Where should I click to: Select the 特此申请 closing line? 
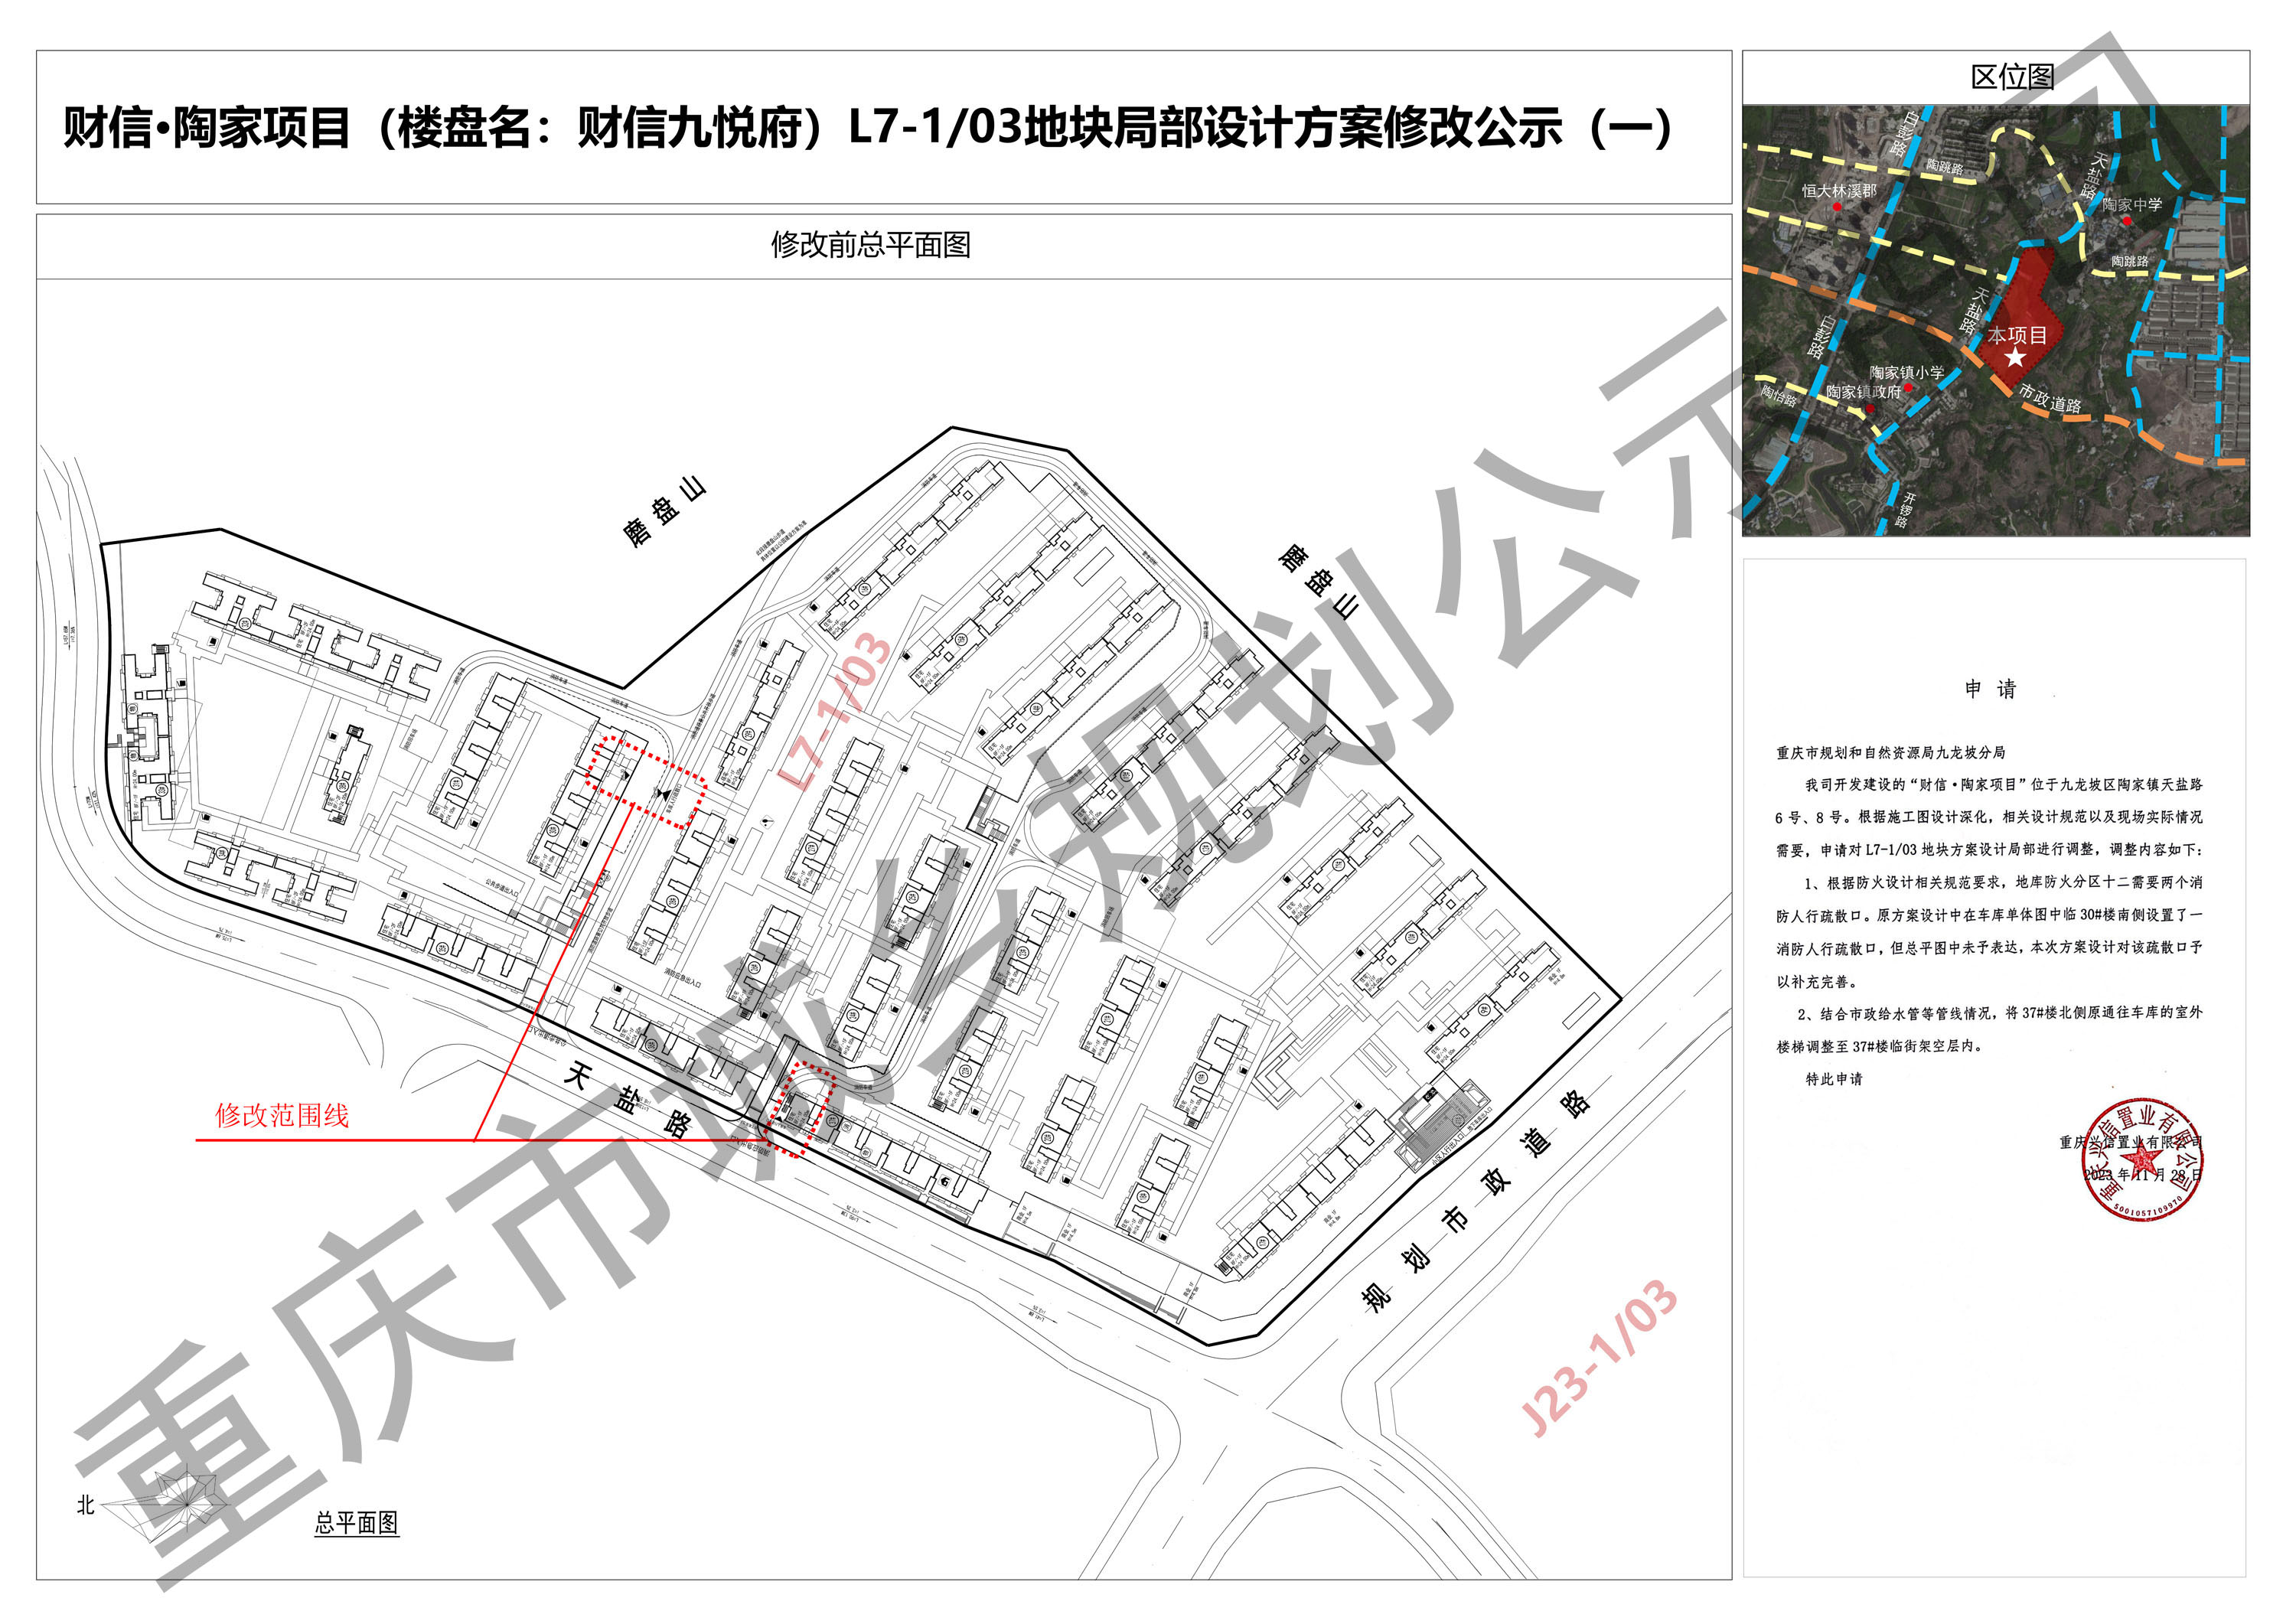(x=1834, y=1079)
